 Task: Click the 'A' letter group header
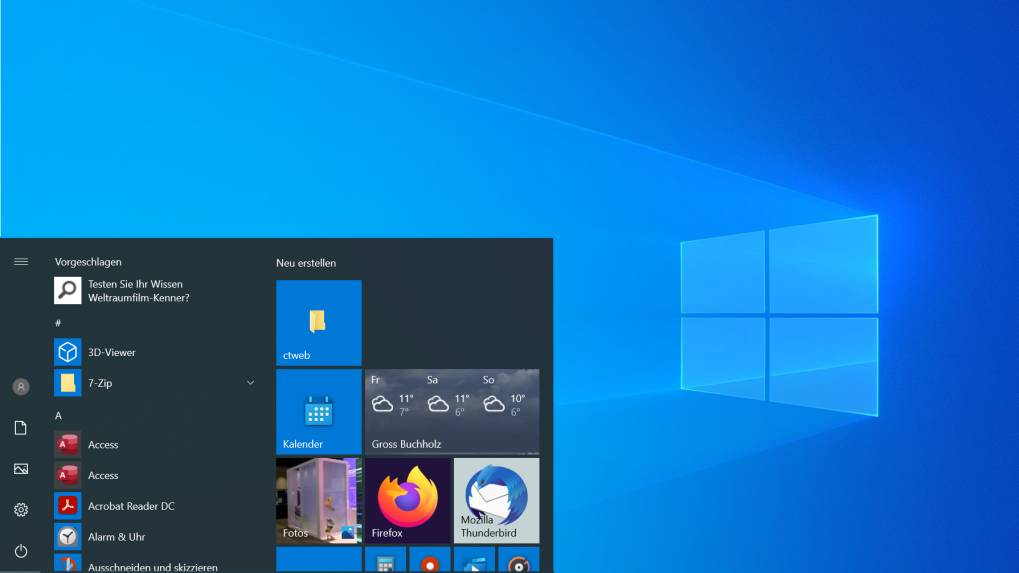coord(58,415)
